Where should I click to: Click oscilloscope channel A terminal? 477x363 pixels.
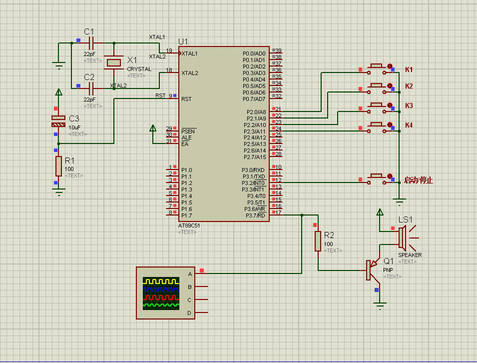point(201,273)
